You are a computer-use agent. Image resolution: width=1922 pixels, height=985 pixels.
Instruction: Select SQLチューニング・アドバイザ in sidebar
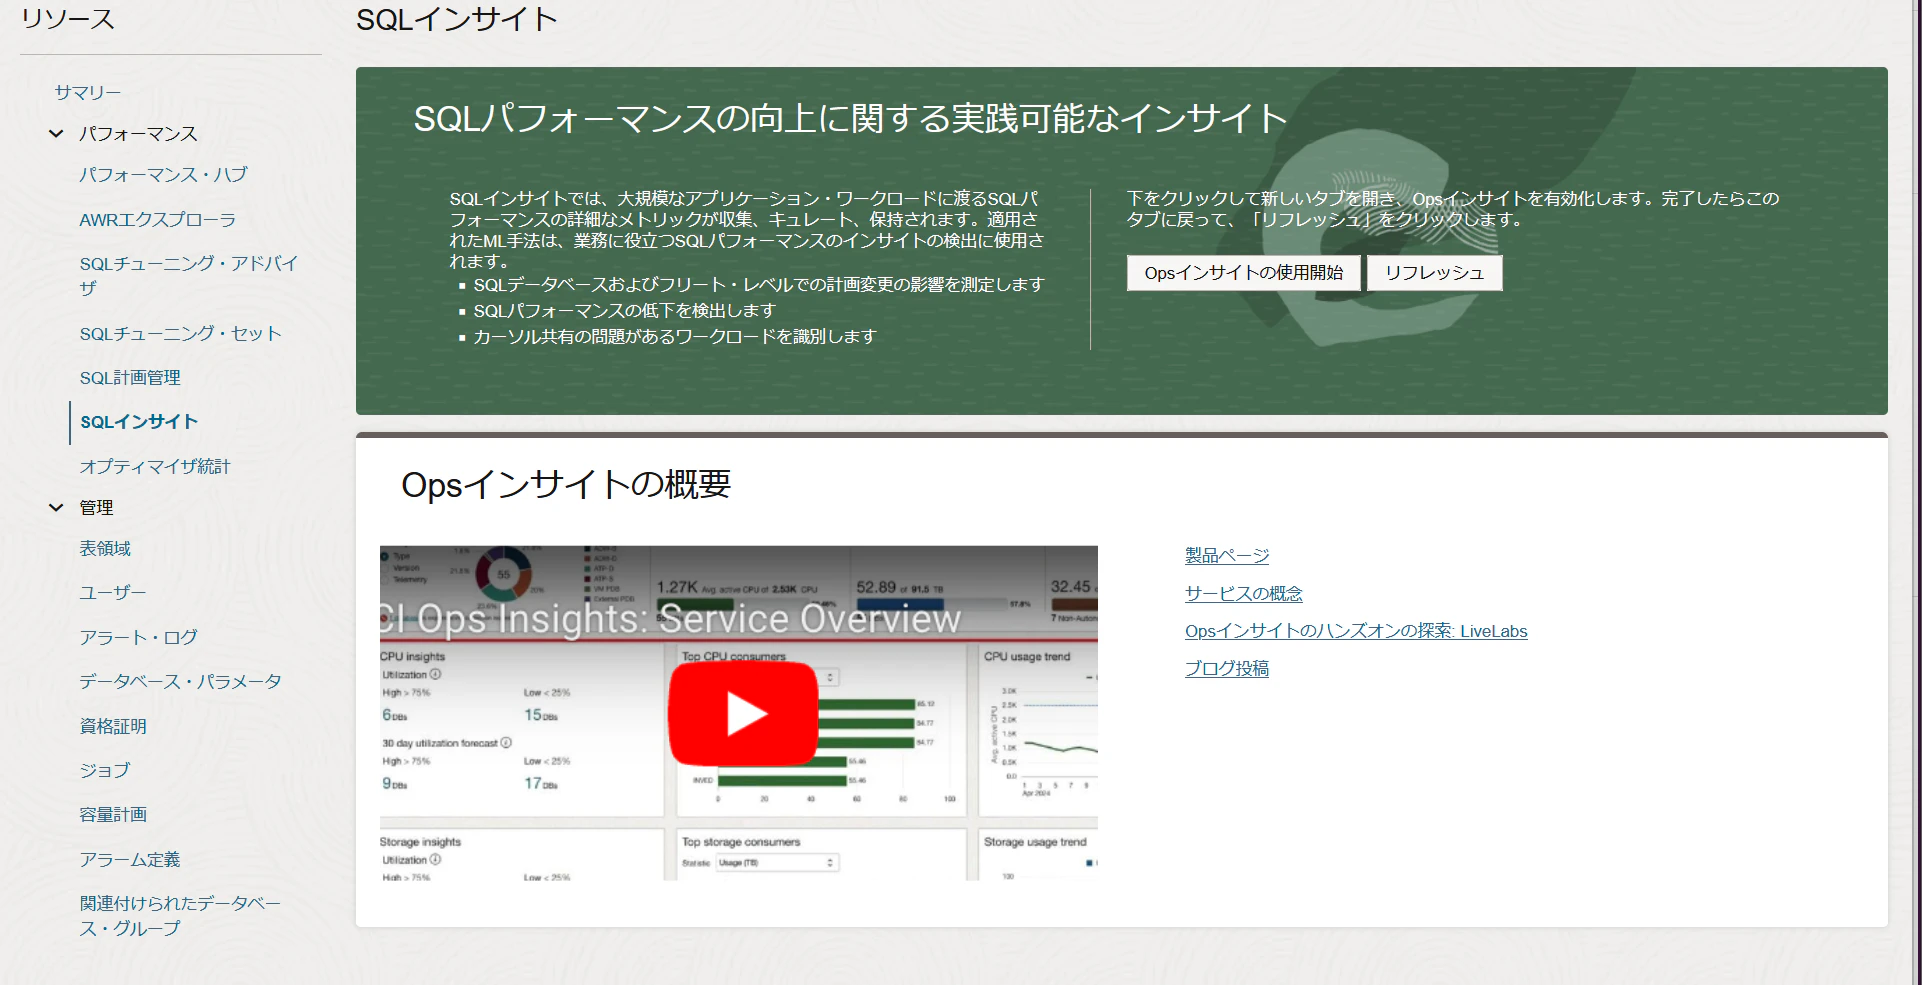pos(189,276)
